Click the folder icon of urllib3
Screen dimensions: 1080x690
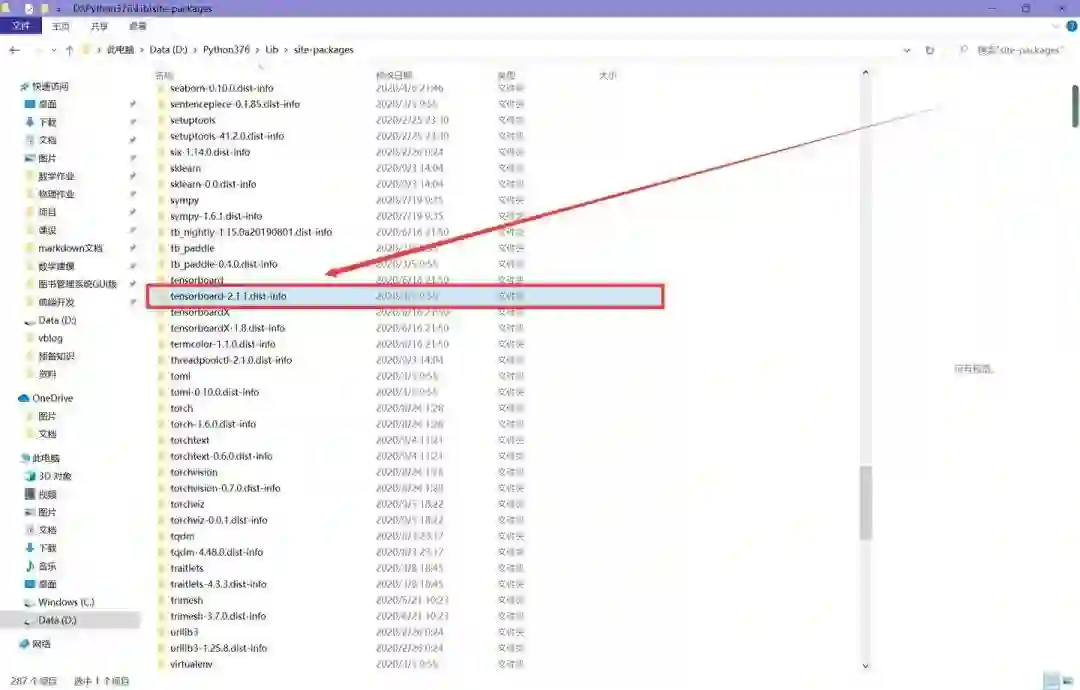coord(162,632)
